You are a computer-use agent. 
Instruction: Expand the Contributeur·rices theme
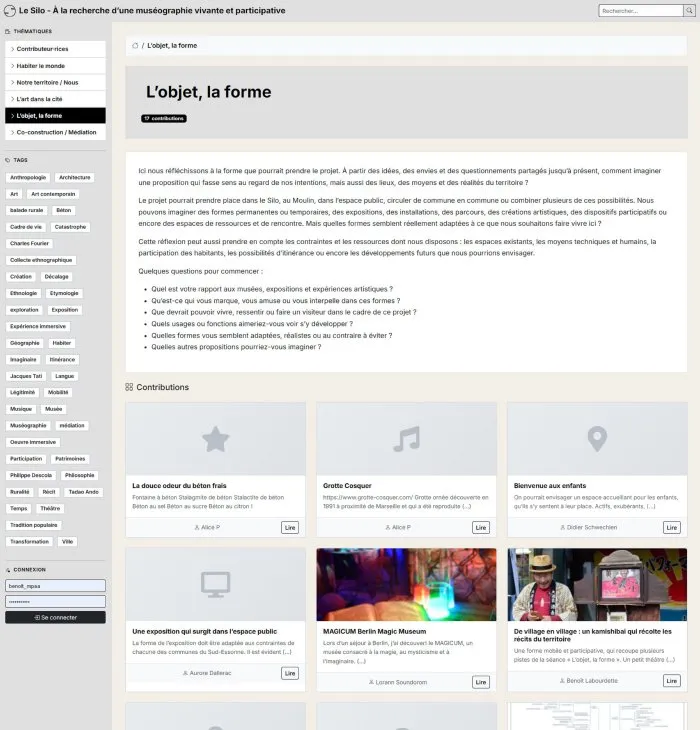55,49
